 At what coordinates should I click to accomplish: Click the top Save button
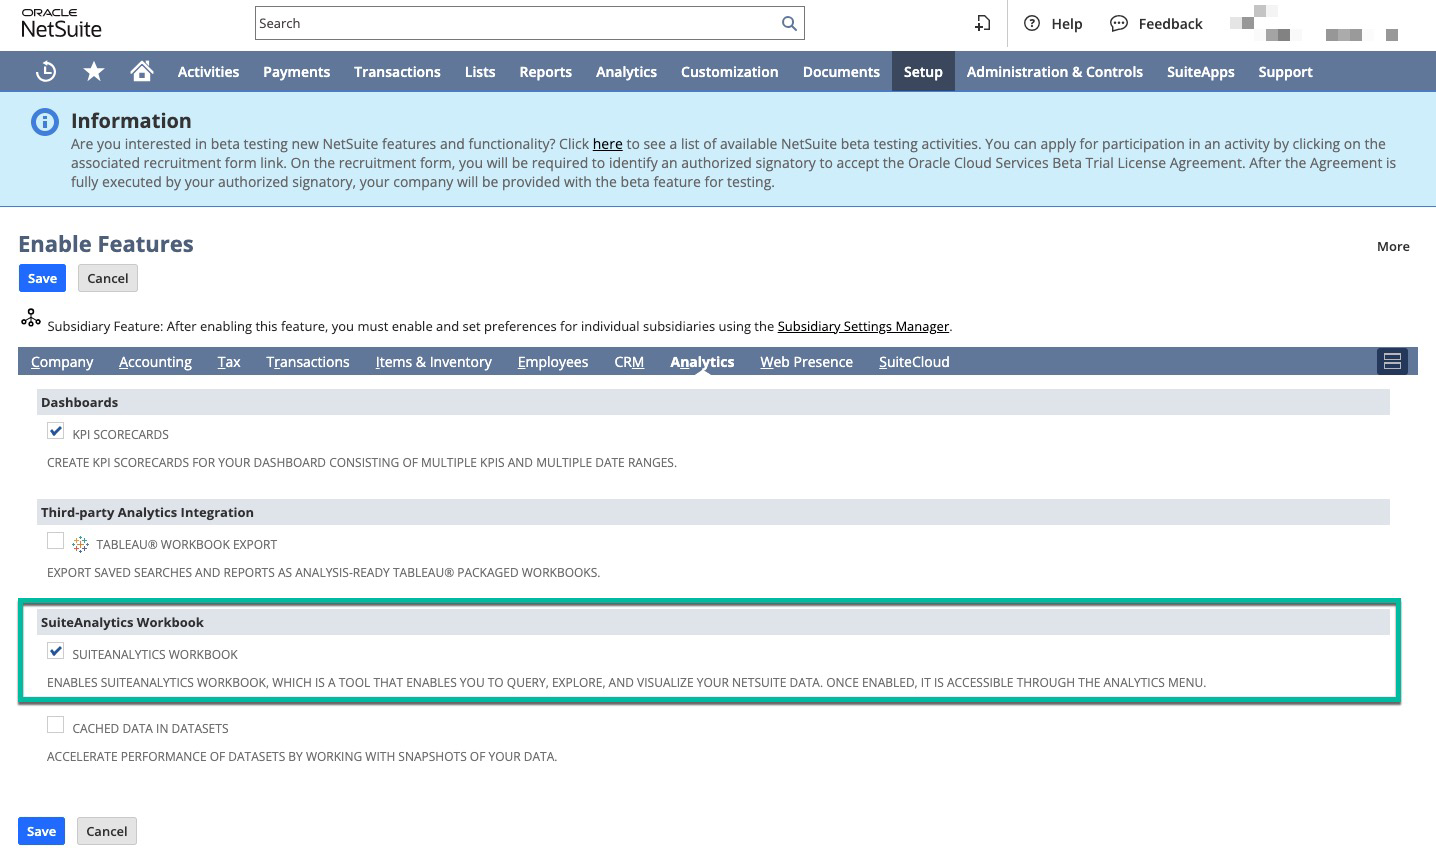pyautogui.click(x=42, y=278)
